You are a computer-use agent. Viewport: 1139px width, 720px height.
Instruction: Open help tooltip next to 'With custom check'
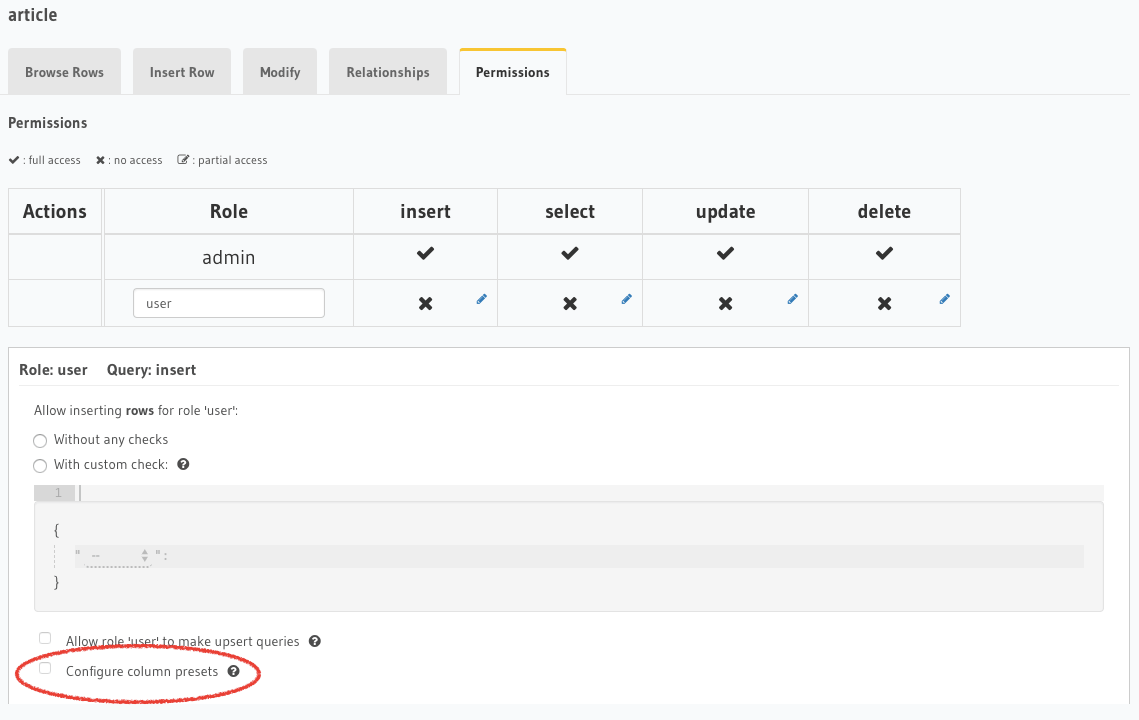point(183,464)
